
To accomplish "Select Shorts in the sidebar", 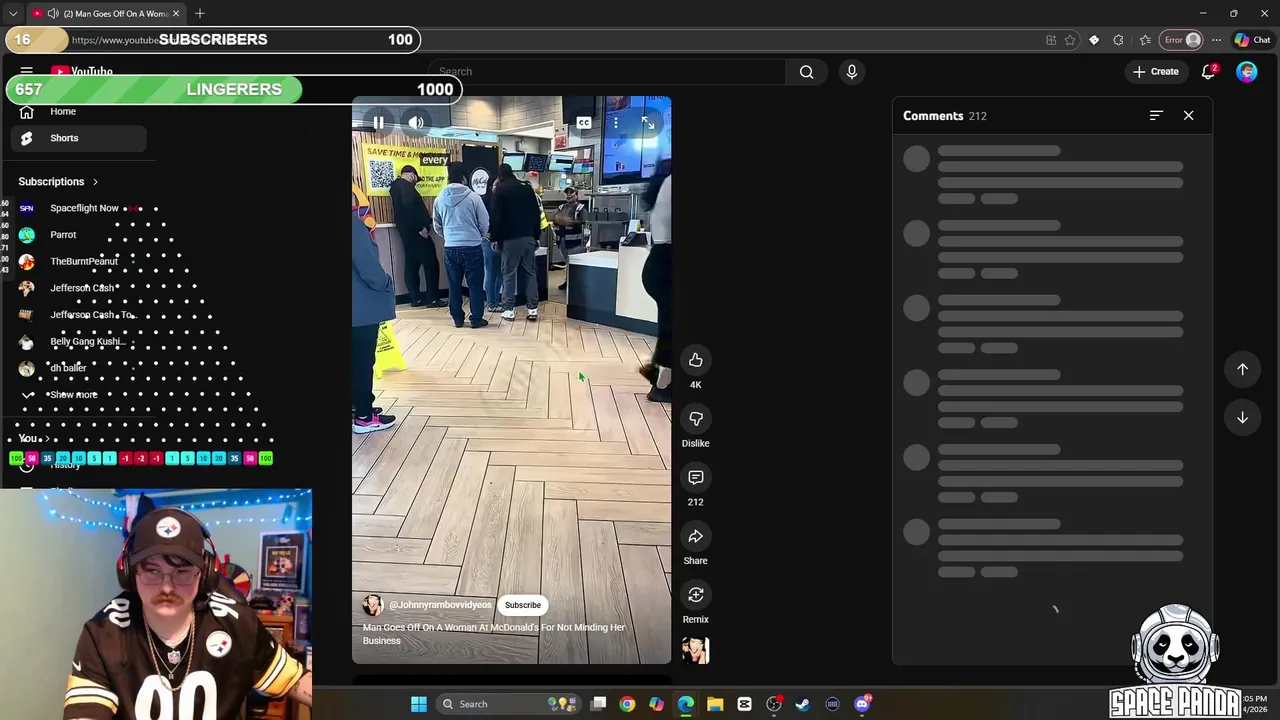I will pos(78,138).
